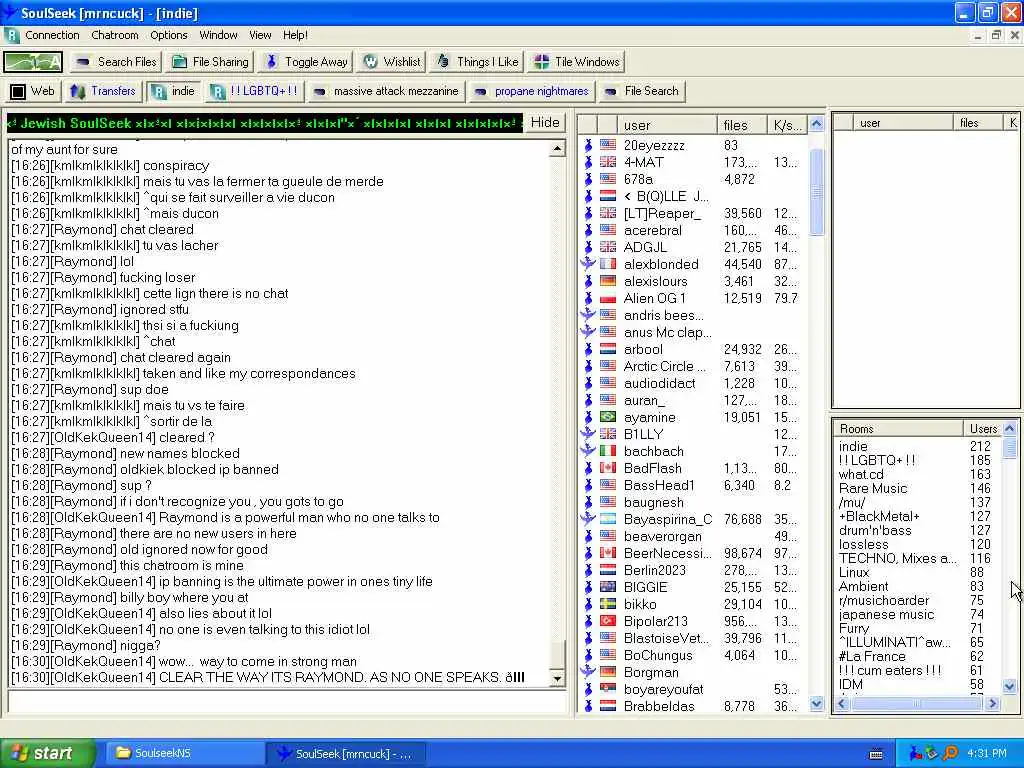Open File Sharing settings
1024x768 pixels.
tap(210, 62)
